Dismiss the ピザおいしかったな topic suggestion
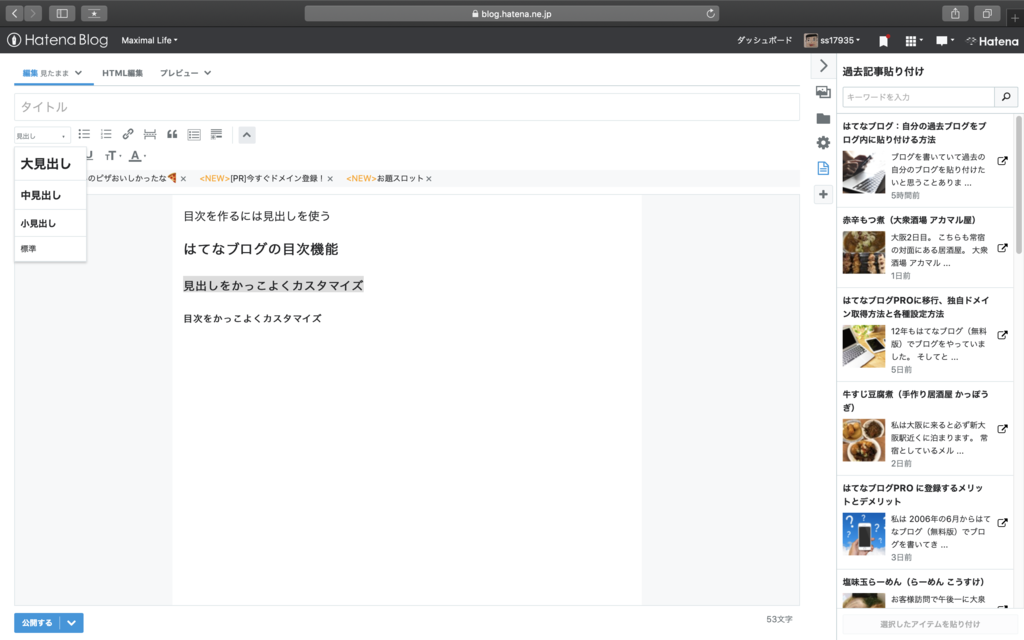This screenshot has width=1024, height=640. pyautogui.click(x=184, y=179)
